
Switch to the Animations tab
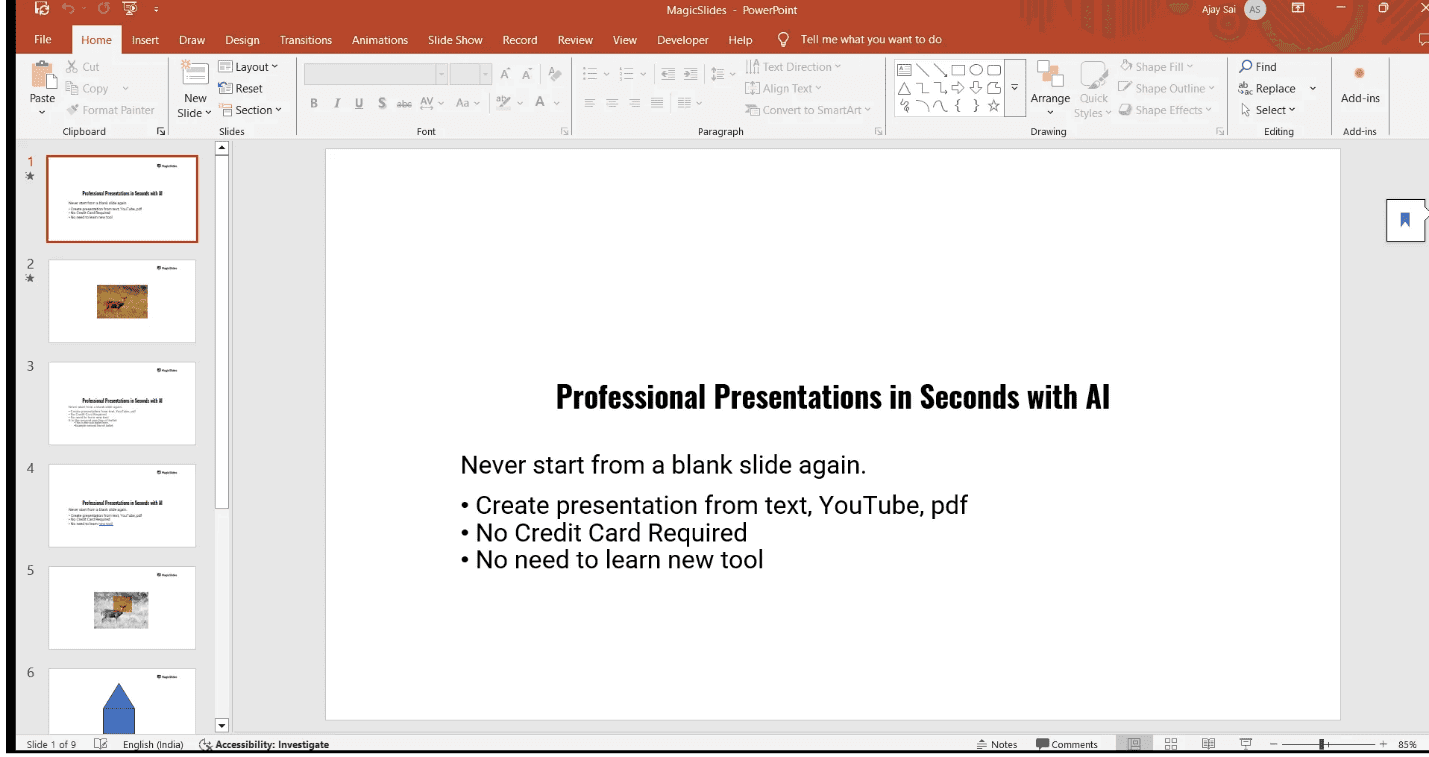(380, 40)
